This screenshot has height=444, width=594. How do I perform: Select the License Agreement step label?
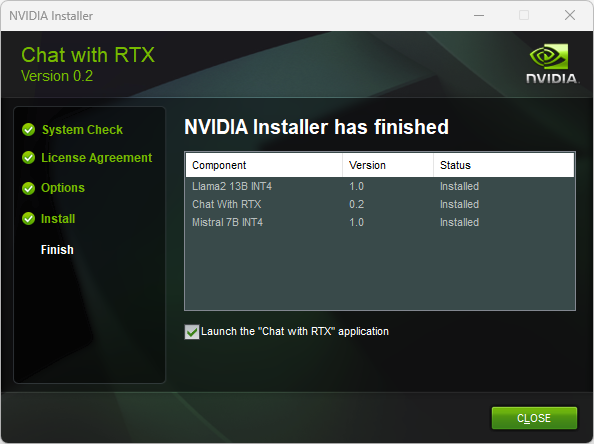pyautogui.click(x=97, y=158)
